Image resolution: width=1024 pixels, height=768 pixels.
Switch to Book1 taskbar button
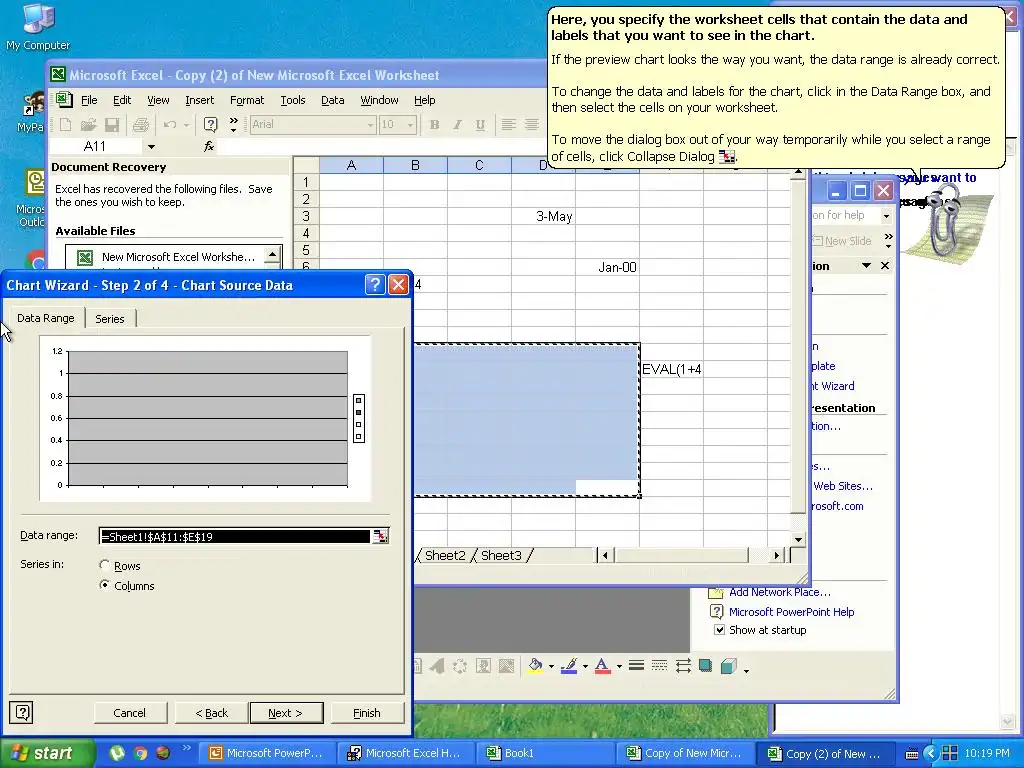point(545,753)
